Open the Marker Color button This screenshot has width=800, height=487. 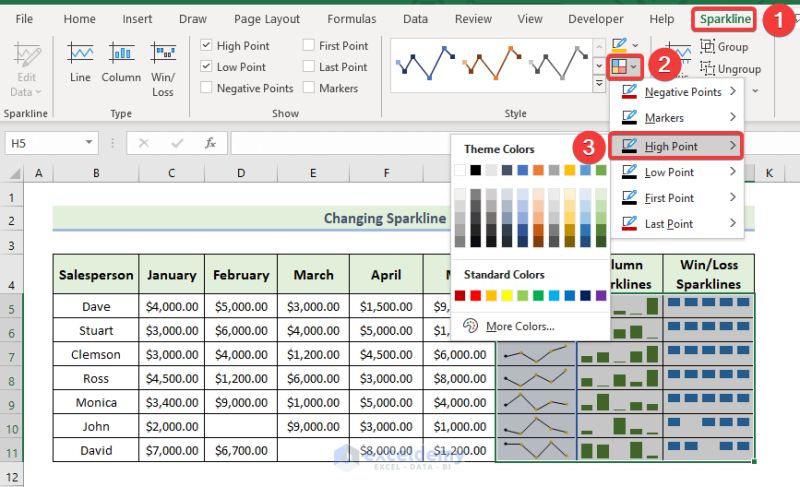624,66
